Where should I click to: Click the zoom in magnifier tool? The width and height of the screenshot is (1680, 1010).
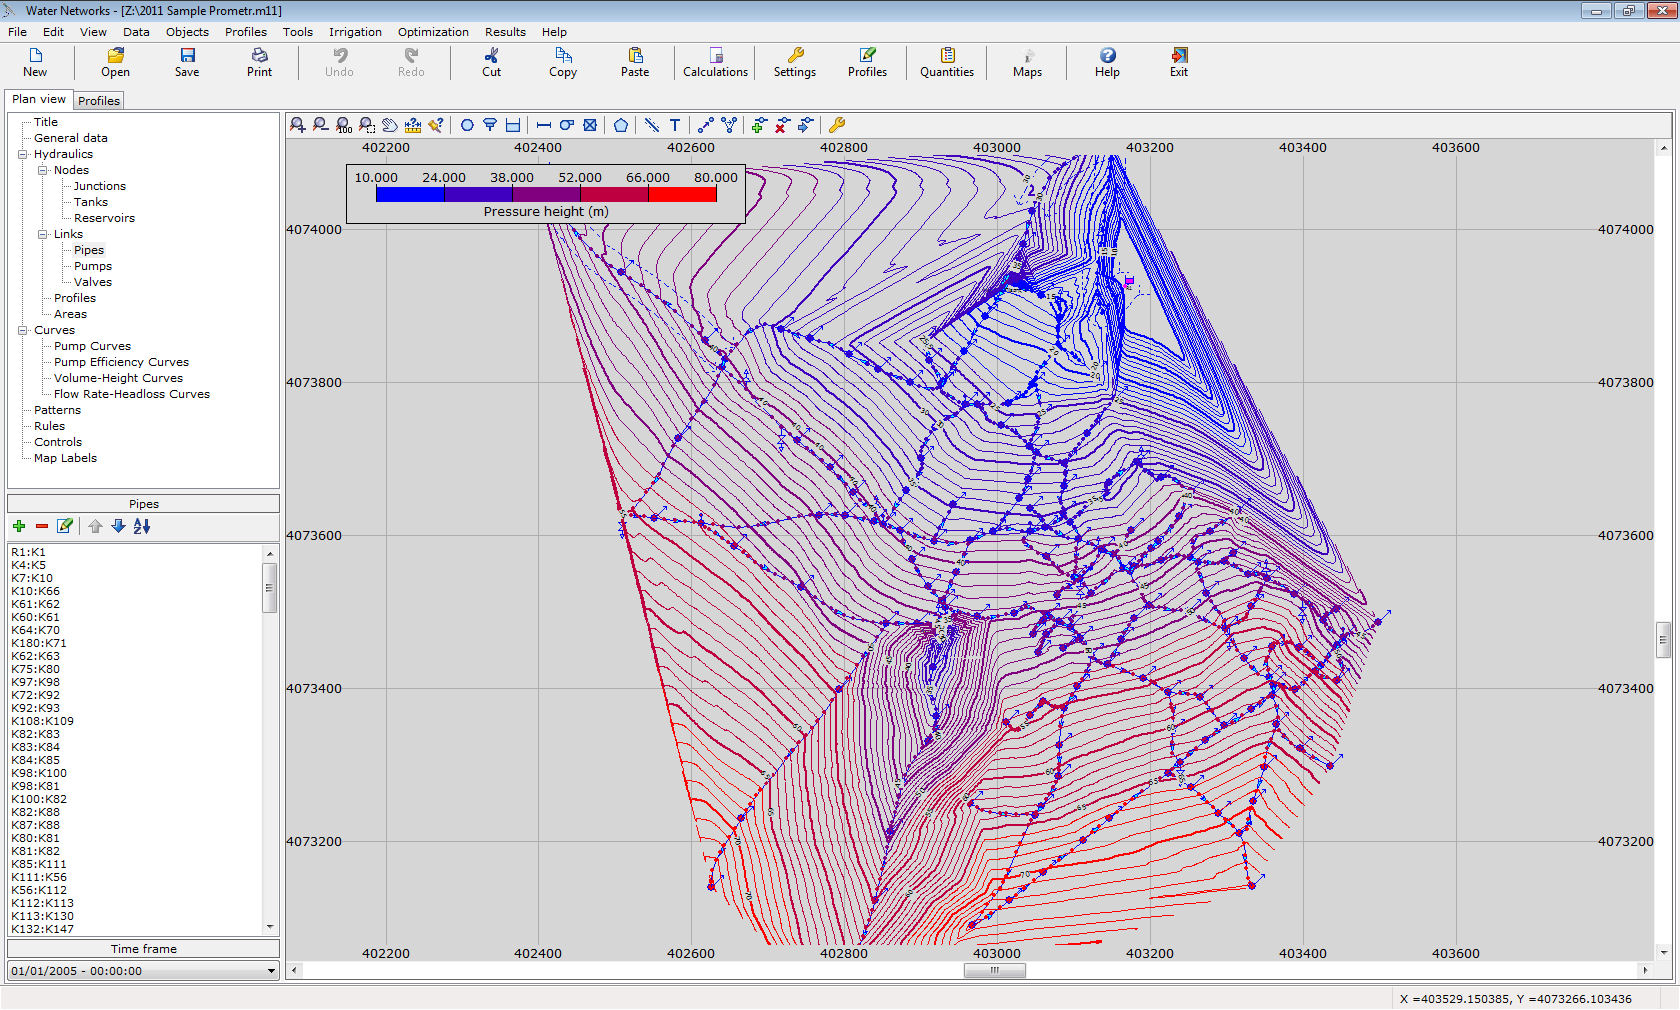[298, 125]
